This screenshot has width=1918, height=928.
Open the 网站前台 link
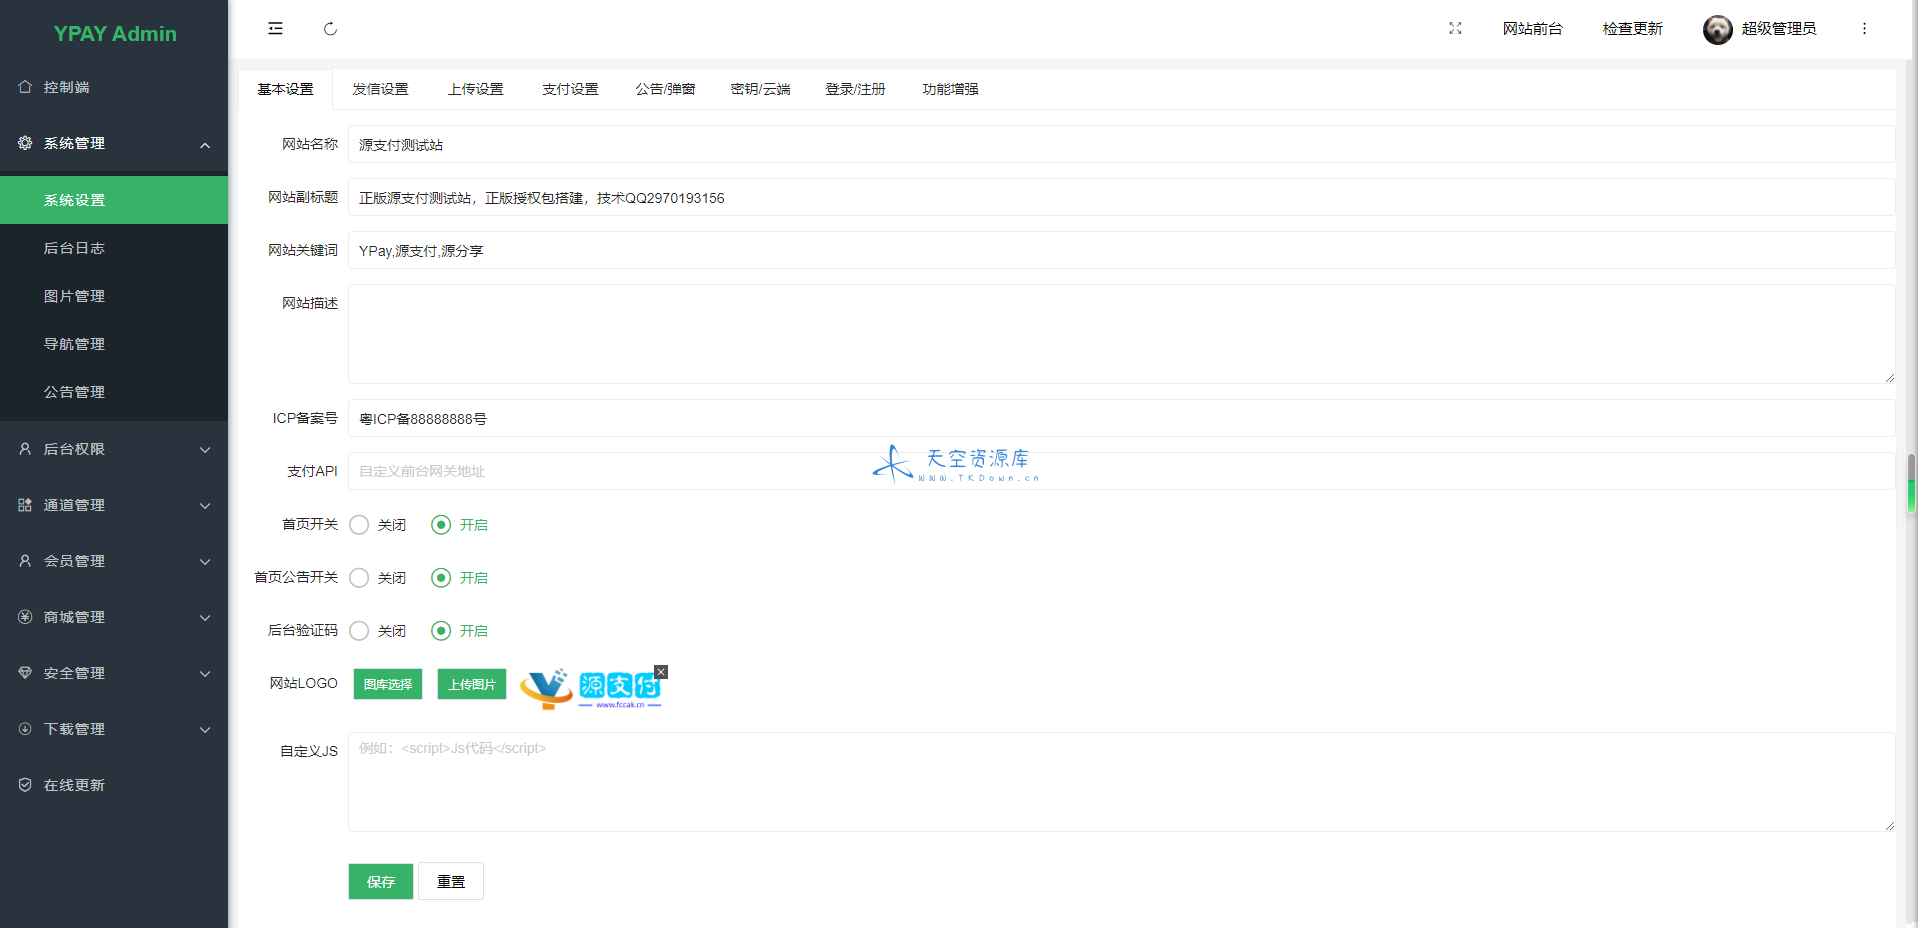coord(1532,29)
